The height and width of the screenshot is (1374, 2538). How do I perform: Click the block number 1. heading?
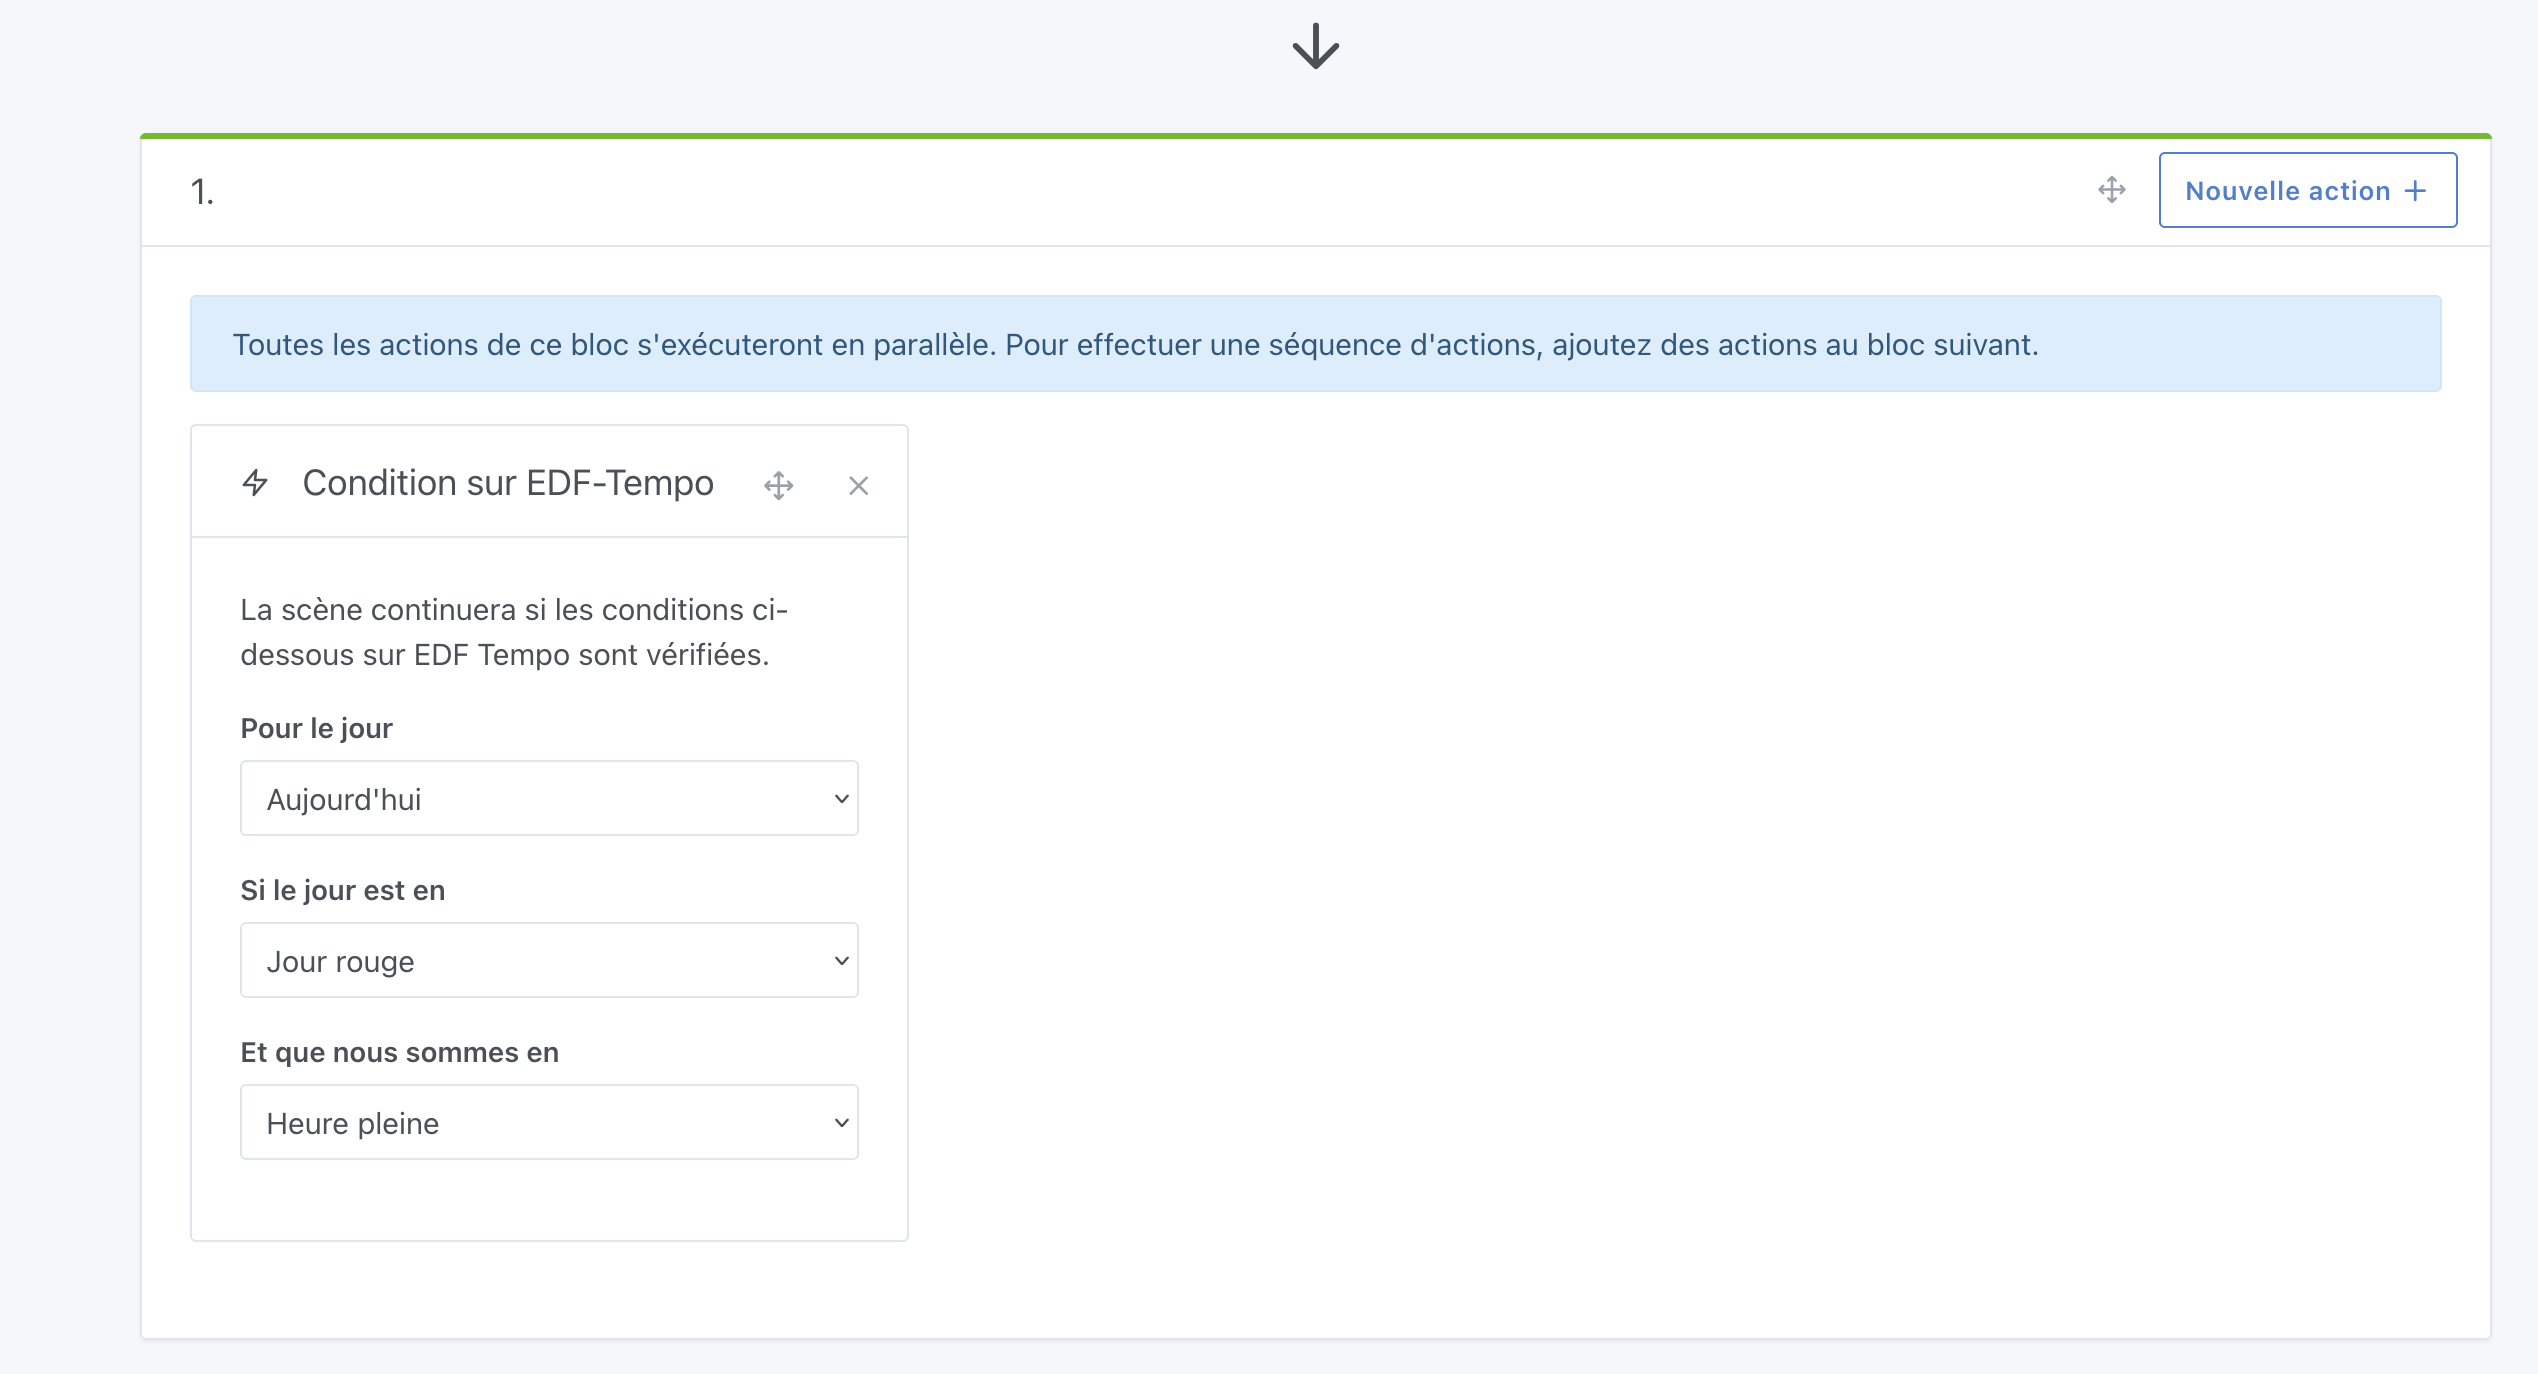point(202,192)
